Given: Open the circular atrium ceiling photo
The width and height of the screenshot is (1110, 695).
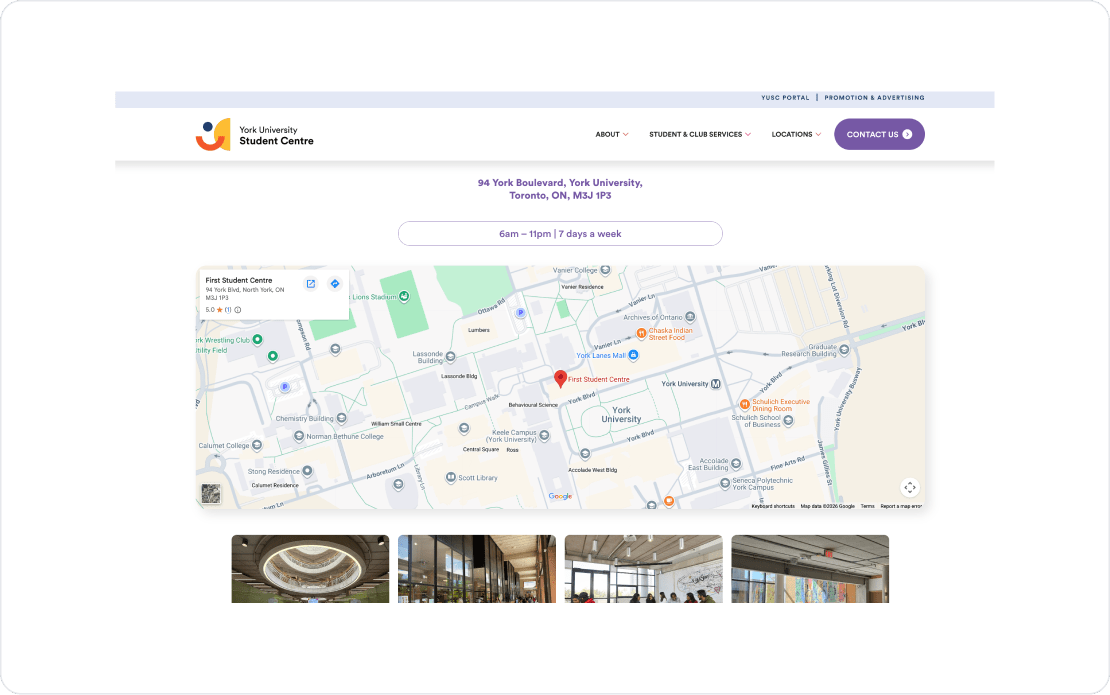Looking at the screenshot, I should pyautogui.click(x=310, y=569).
